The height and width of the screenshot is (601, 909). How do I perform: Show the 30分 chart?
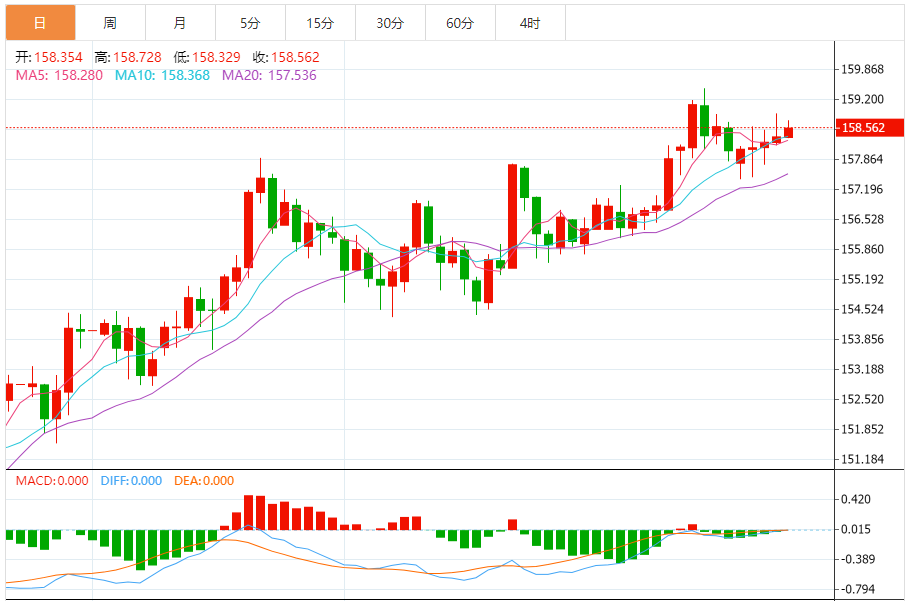pyautogui.click(x=390, y=22)
